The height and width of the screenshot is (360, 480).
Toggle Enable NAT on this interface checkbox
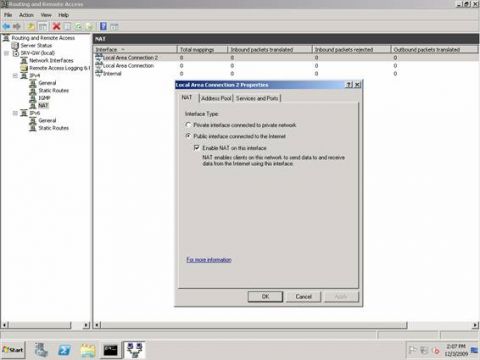(197, 148)
